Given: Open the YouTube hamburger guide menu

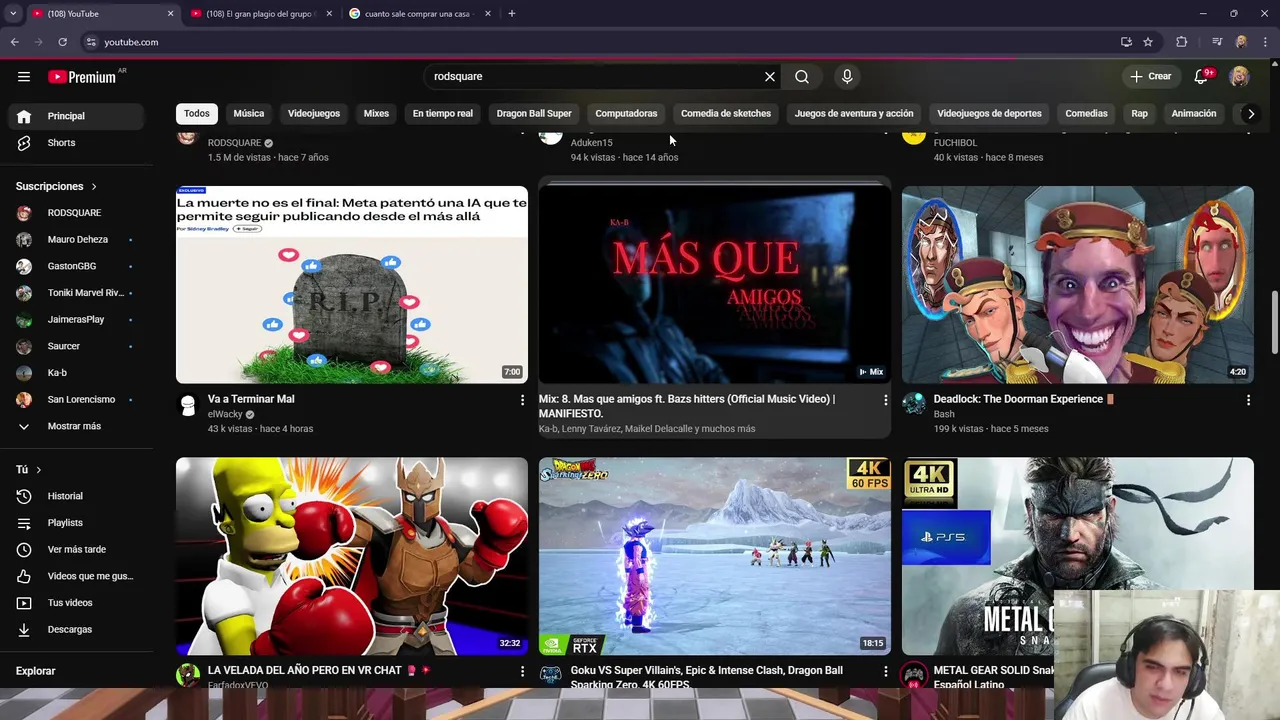Looking at the screenshot, I should (x=24, y=76).
